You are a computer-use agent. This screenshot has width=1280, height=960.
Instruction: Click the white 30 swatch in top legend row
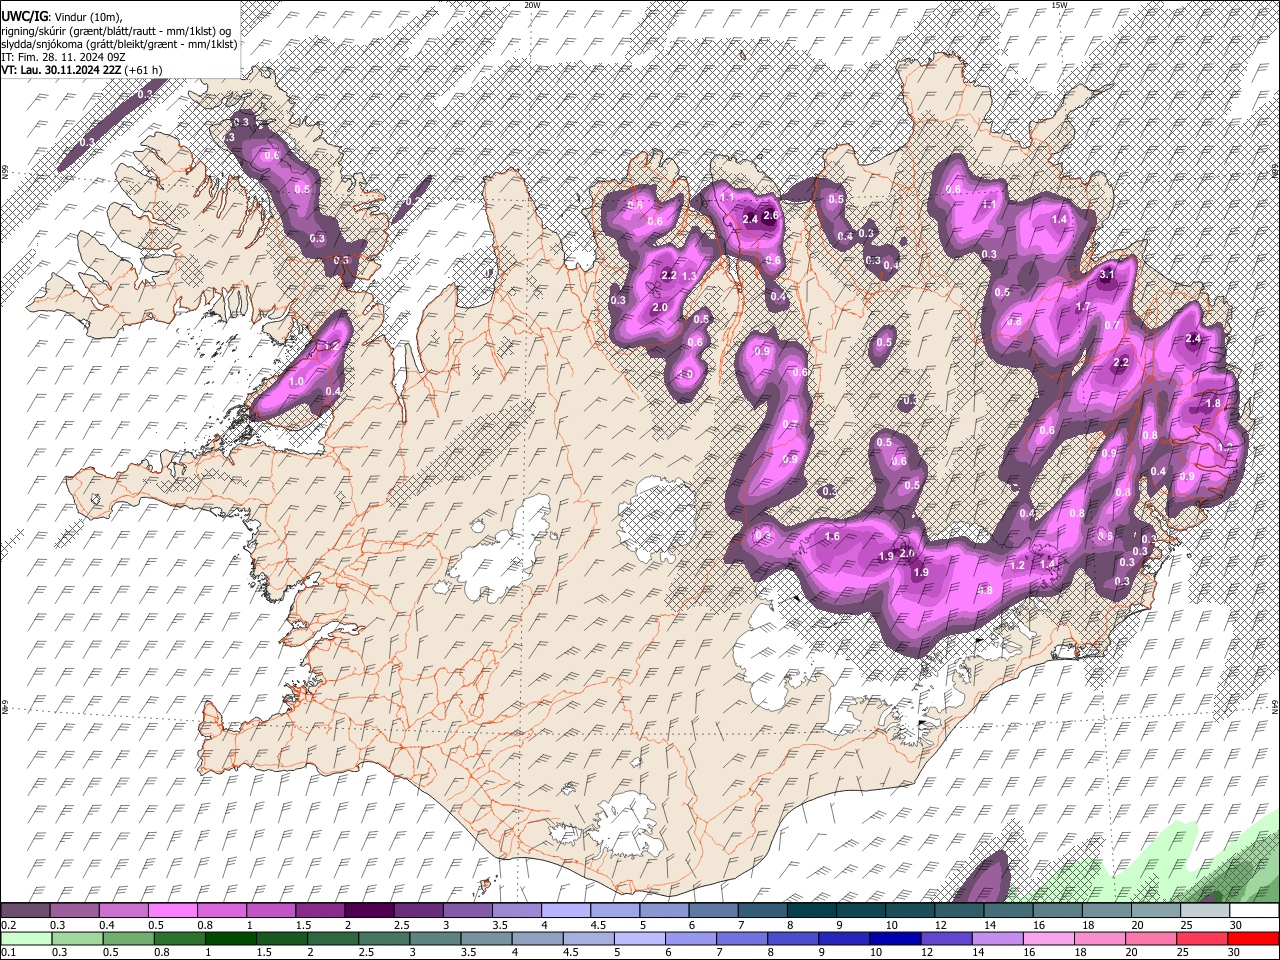[x=1254, y=911]
